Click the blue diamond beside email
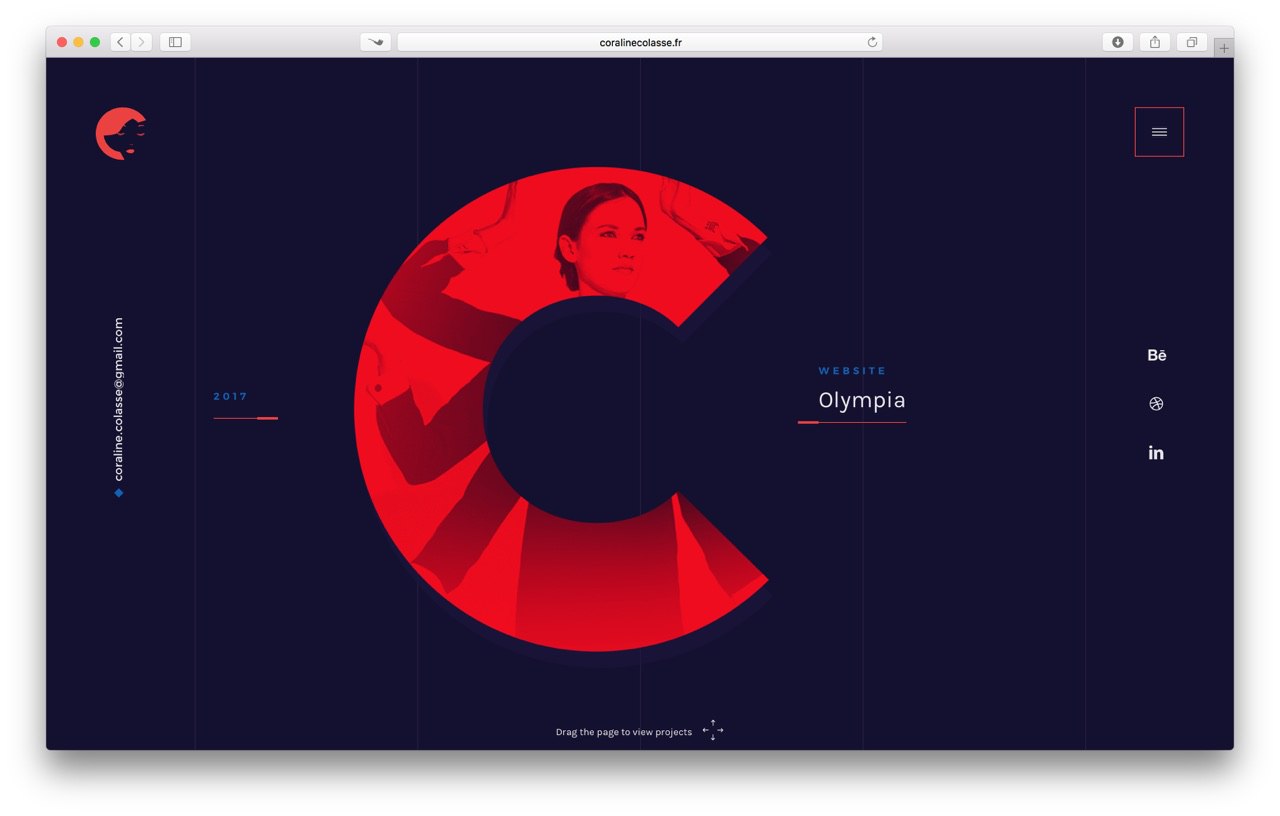1280x816 pixels. click(x=119, y=492)
